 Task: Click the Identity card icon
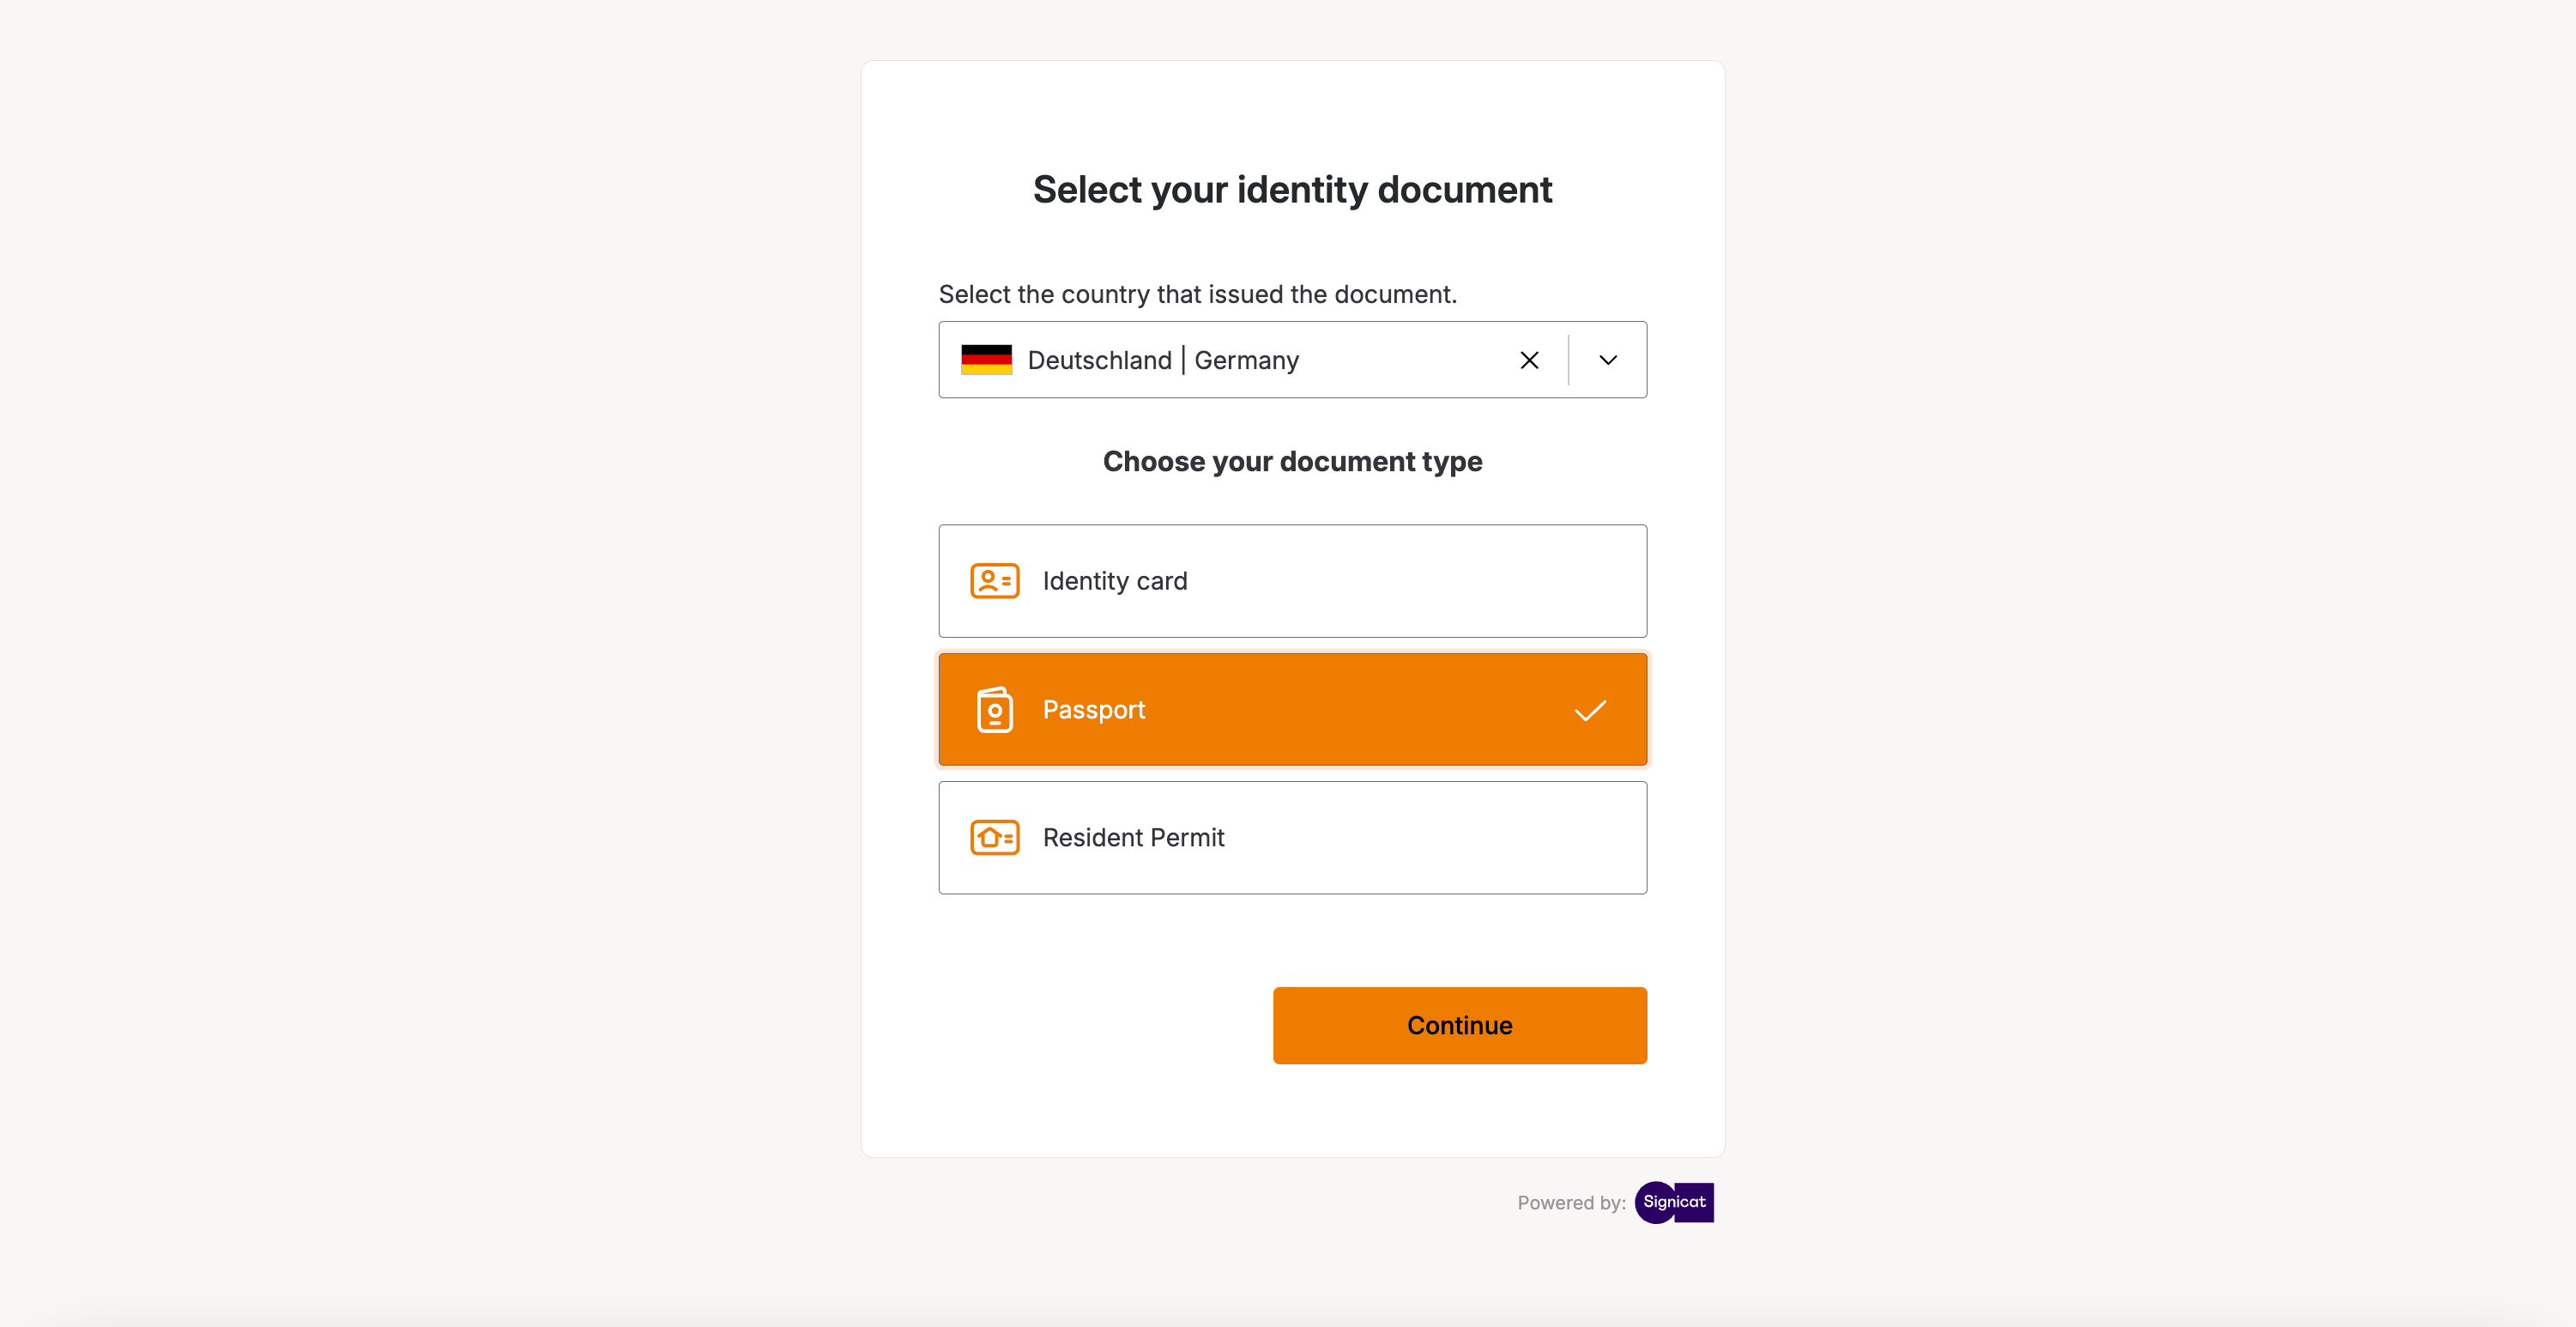pyautogui.click(x=994, y=581)
